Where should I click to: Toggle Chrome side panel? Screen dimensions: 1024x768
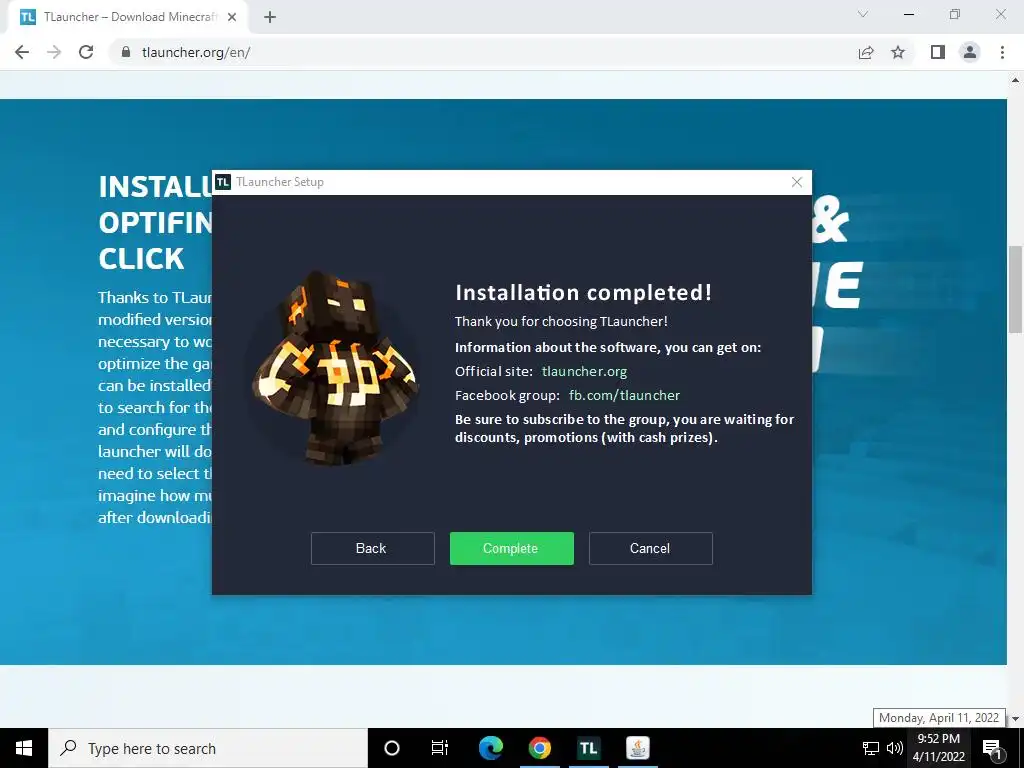[x=938, y=52]
